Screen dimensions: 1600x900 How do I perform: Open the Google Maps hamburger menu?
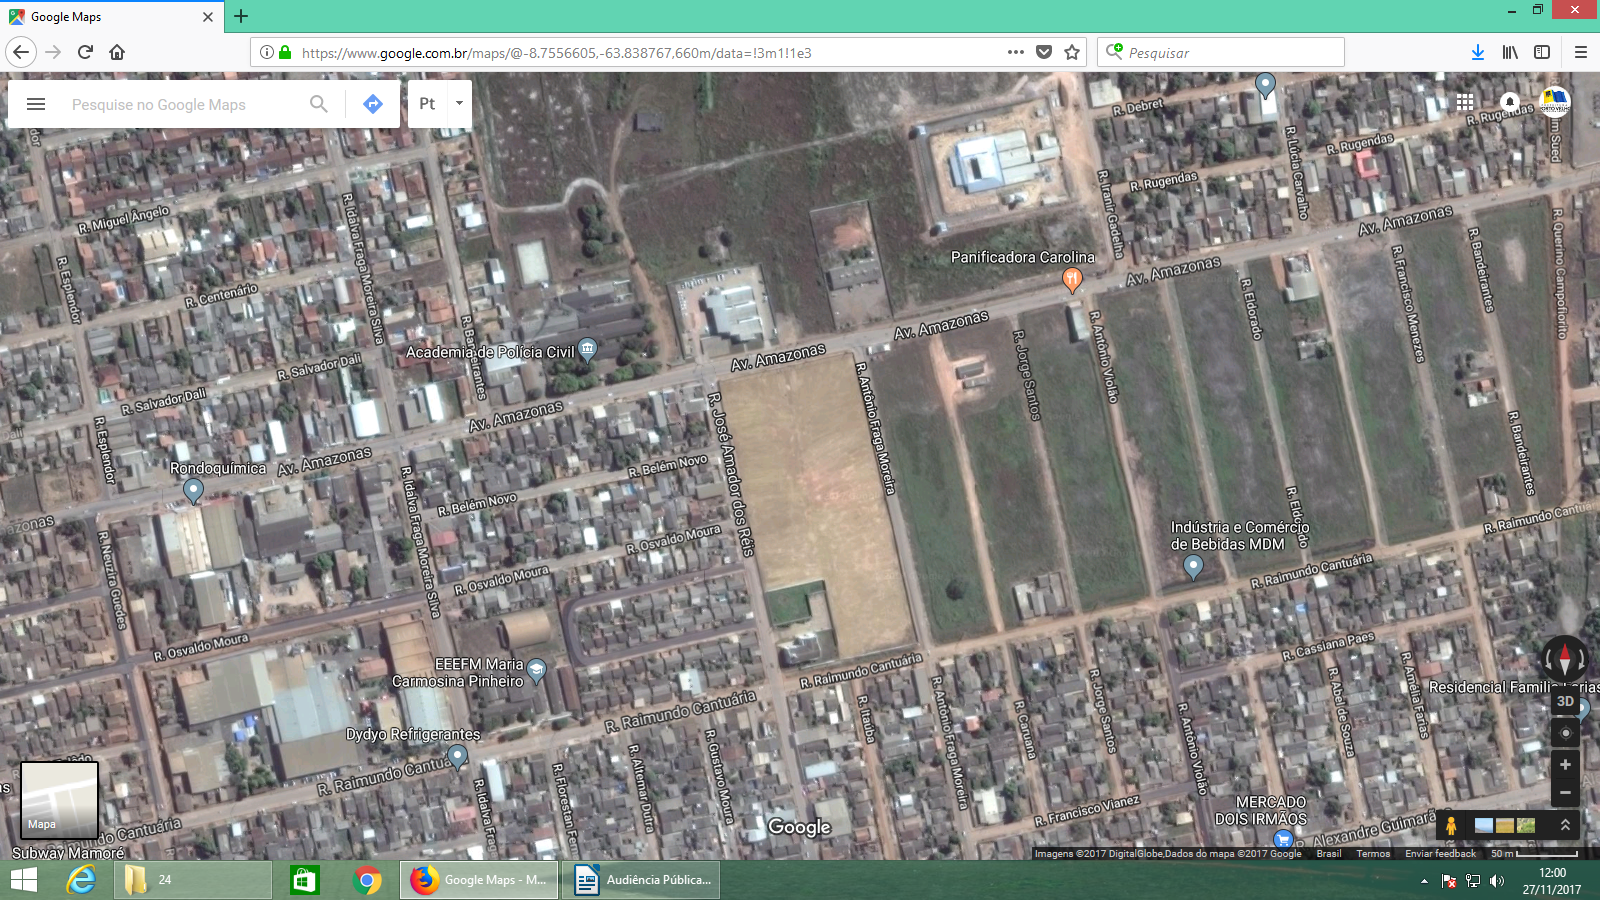(x=36, y=104)
